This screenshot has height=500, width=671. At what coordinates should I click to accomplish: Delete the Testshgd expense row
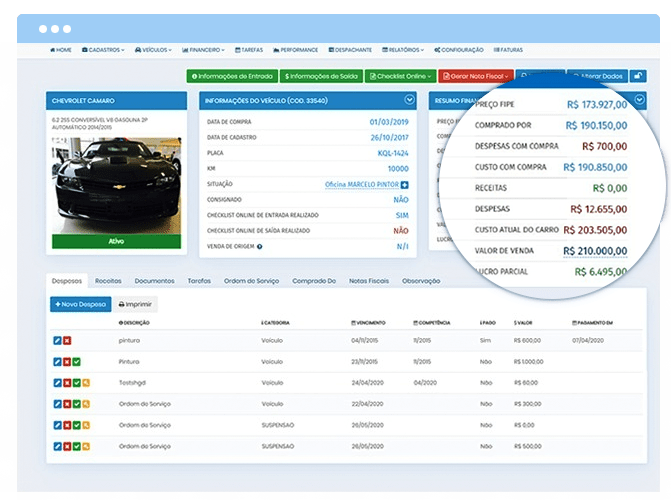(x=67, y=383)
